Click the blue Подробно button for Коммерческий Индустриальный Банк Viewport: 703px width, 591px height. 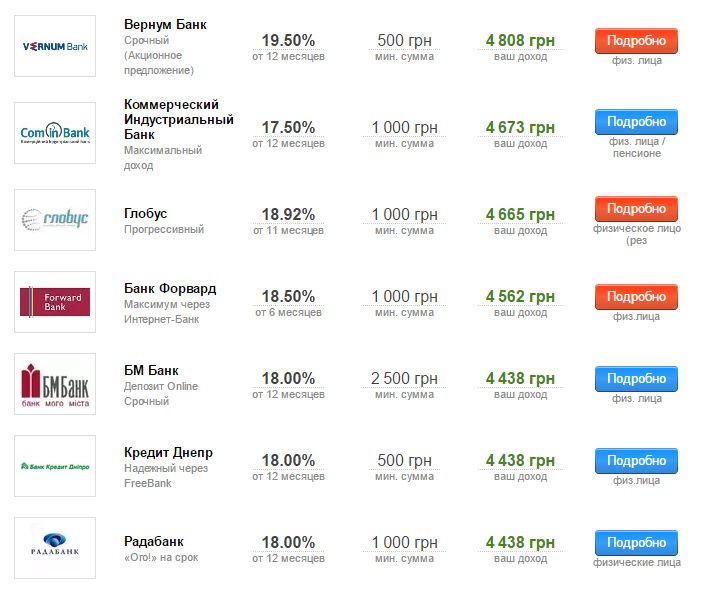point(636,122)
